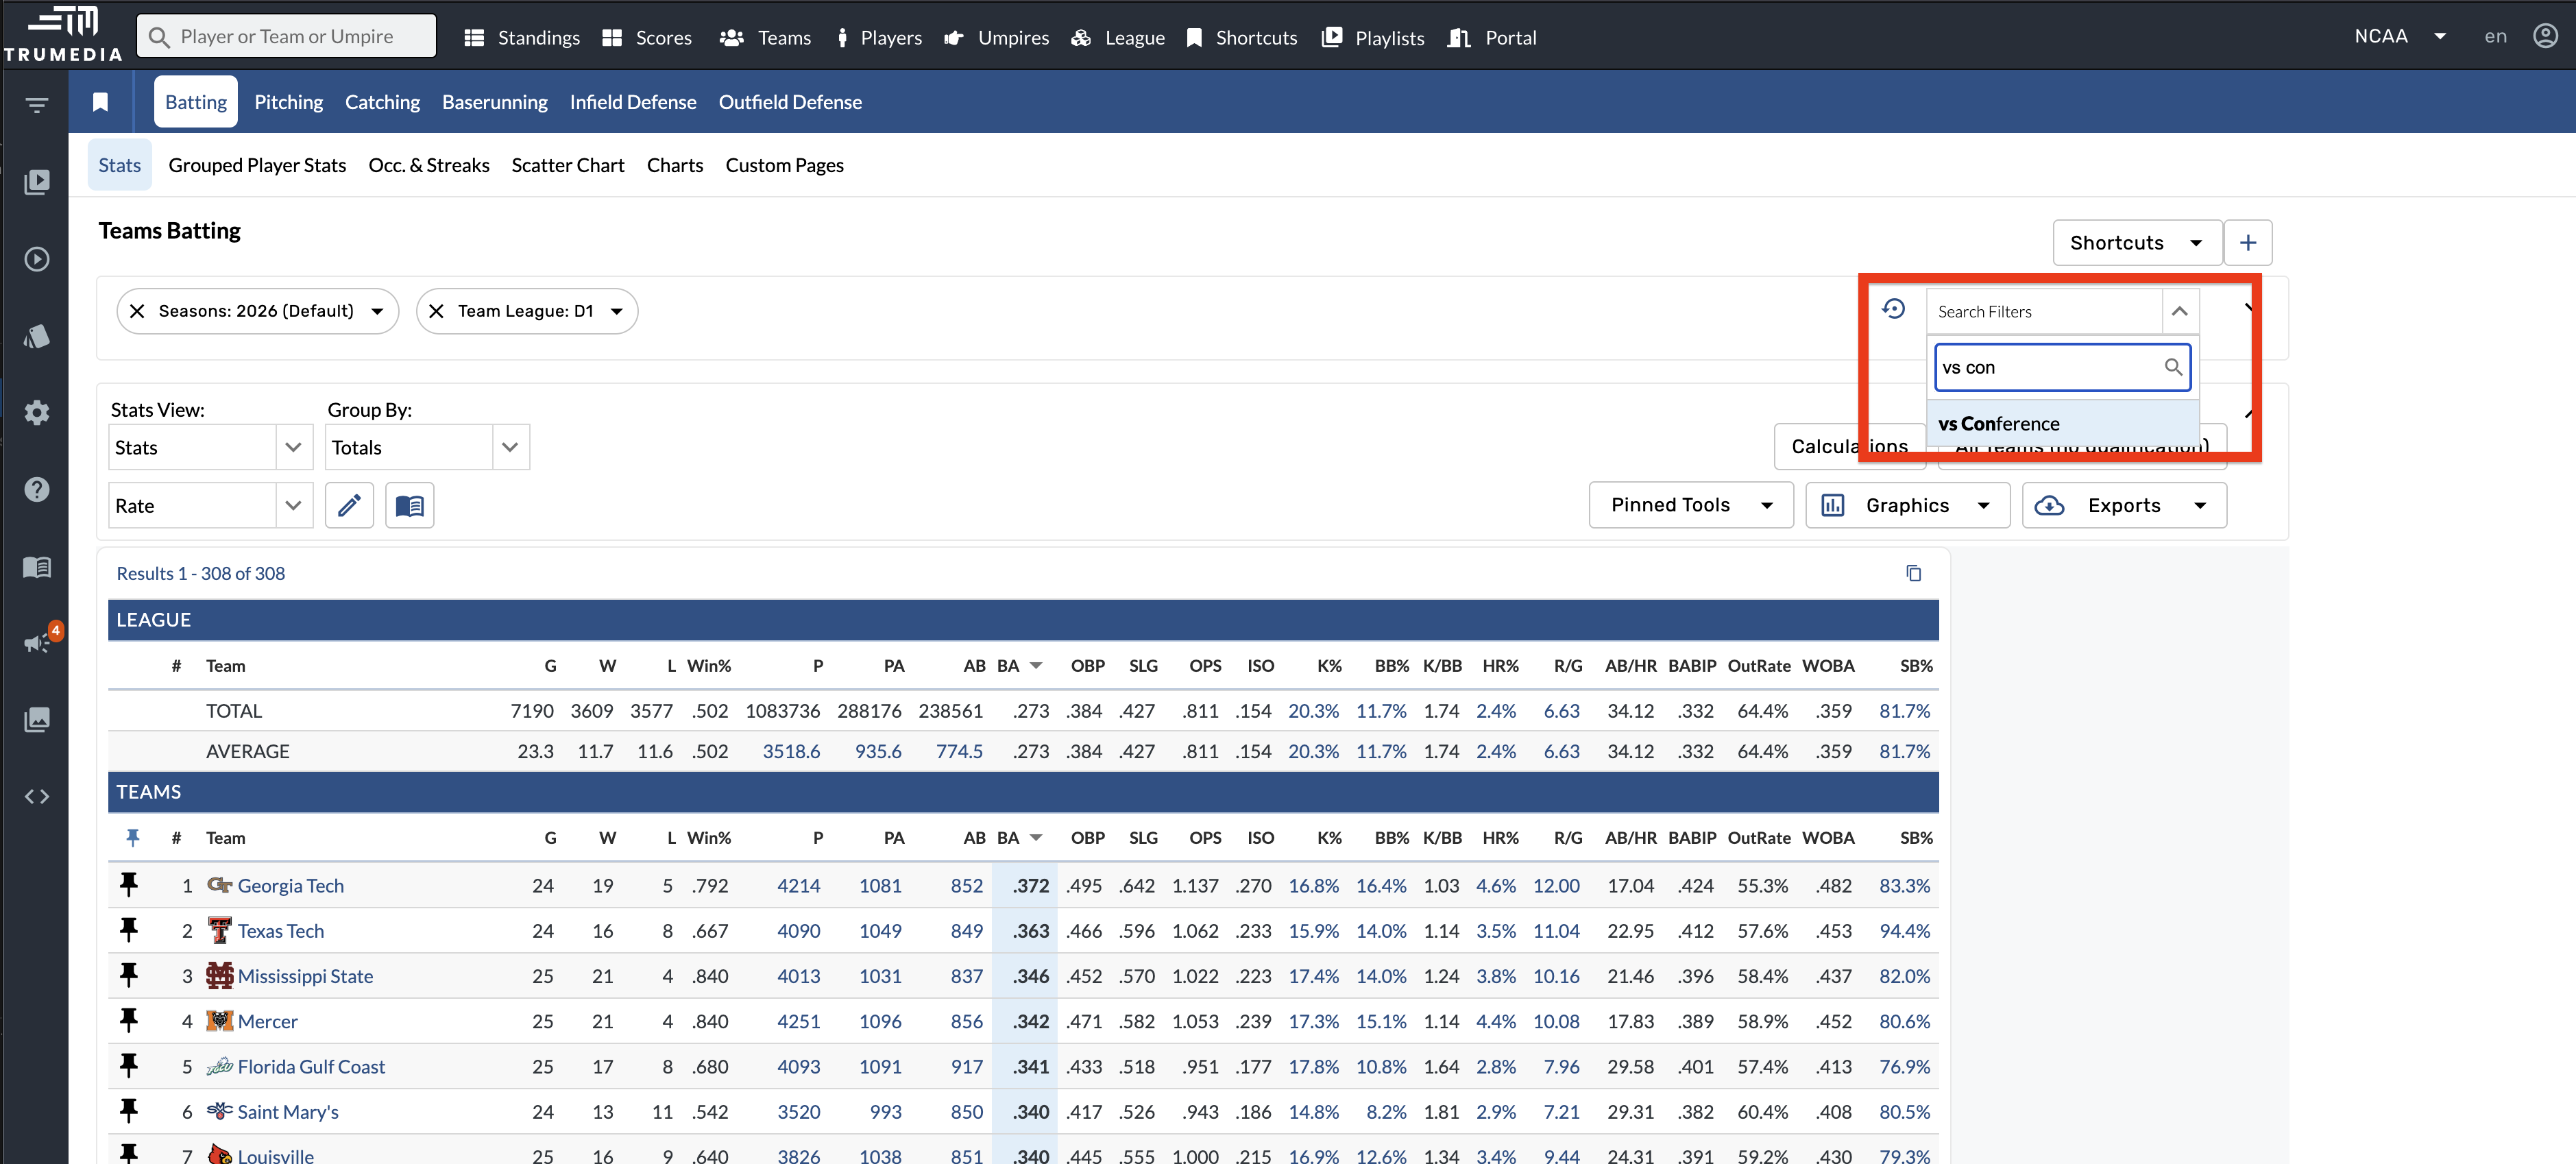Click the code brackets sidebar icon
The height and width of the screenshot is (1164, 2576).
[37, 796]
